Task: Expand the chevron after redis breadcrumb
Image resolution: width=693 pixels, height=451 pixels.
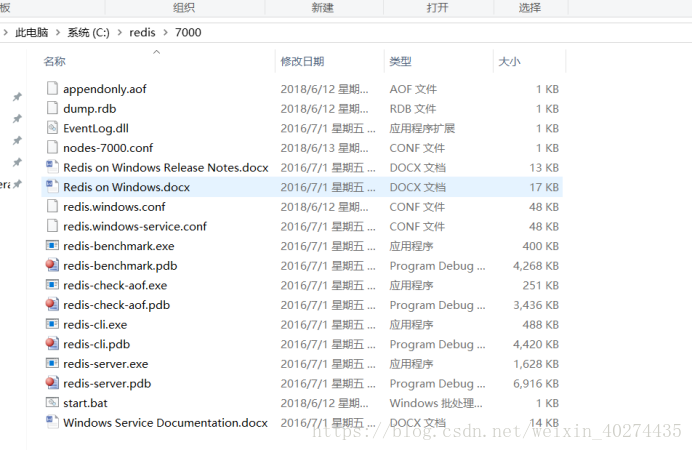Action: point(165,32)
